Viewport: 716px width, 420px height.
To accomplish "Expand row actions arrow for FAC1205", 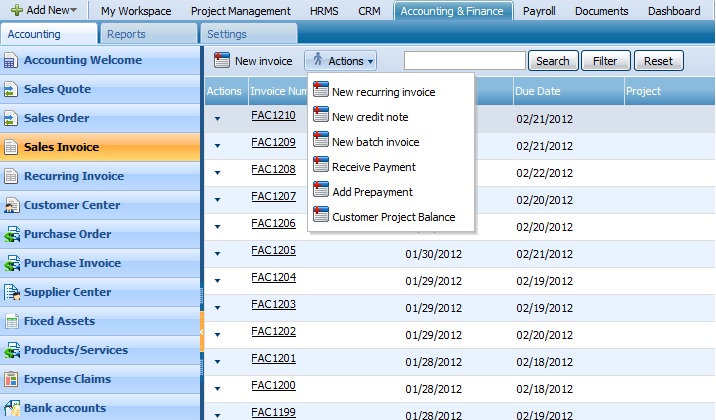I will coord(218,252).
